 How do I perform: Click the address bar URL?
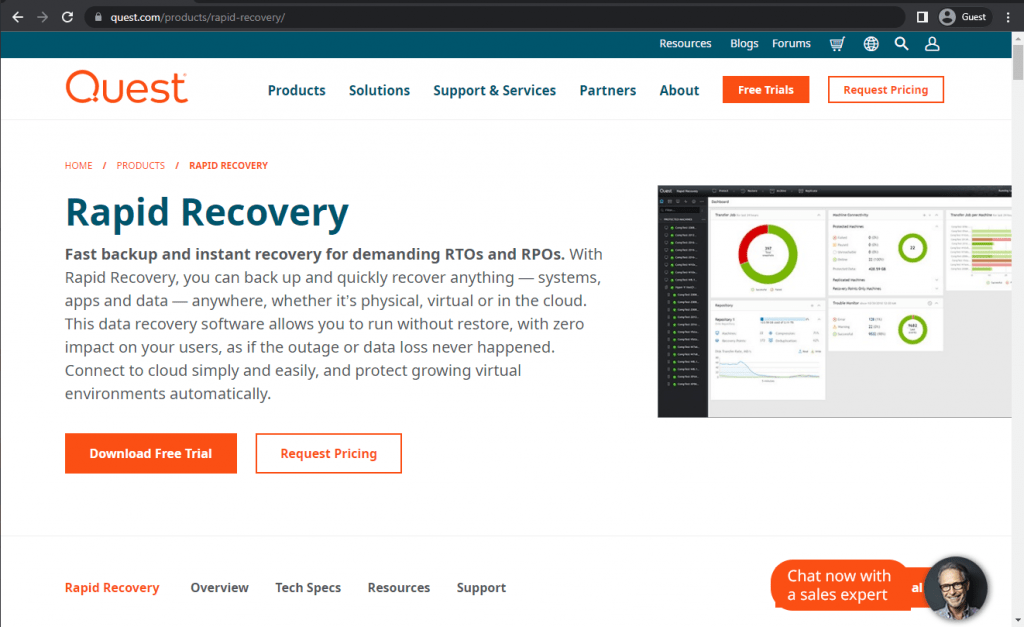[197, 17]
